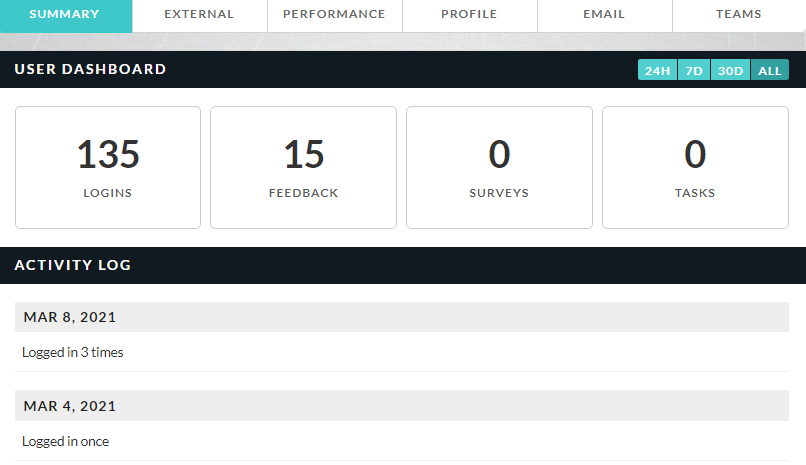The height and width of the screenshot is (465, 806).
Task: Show the 30D time range
Action: pyautogui.click(x=730, y=70)
